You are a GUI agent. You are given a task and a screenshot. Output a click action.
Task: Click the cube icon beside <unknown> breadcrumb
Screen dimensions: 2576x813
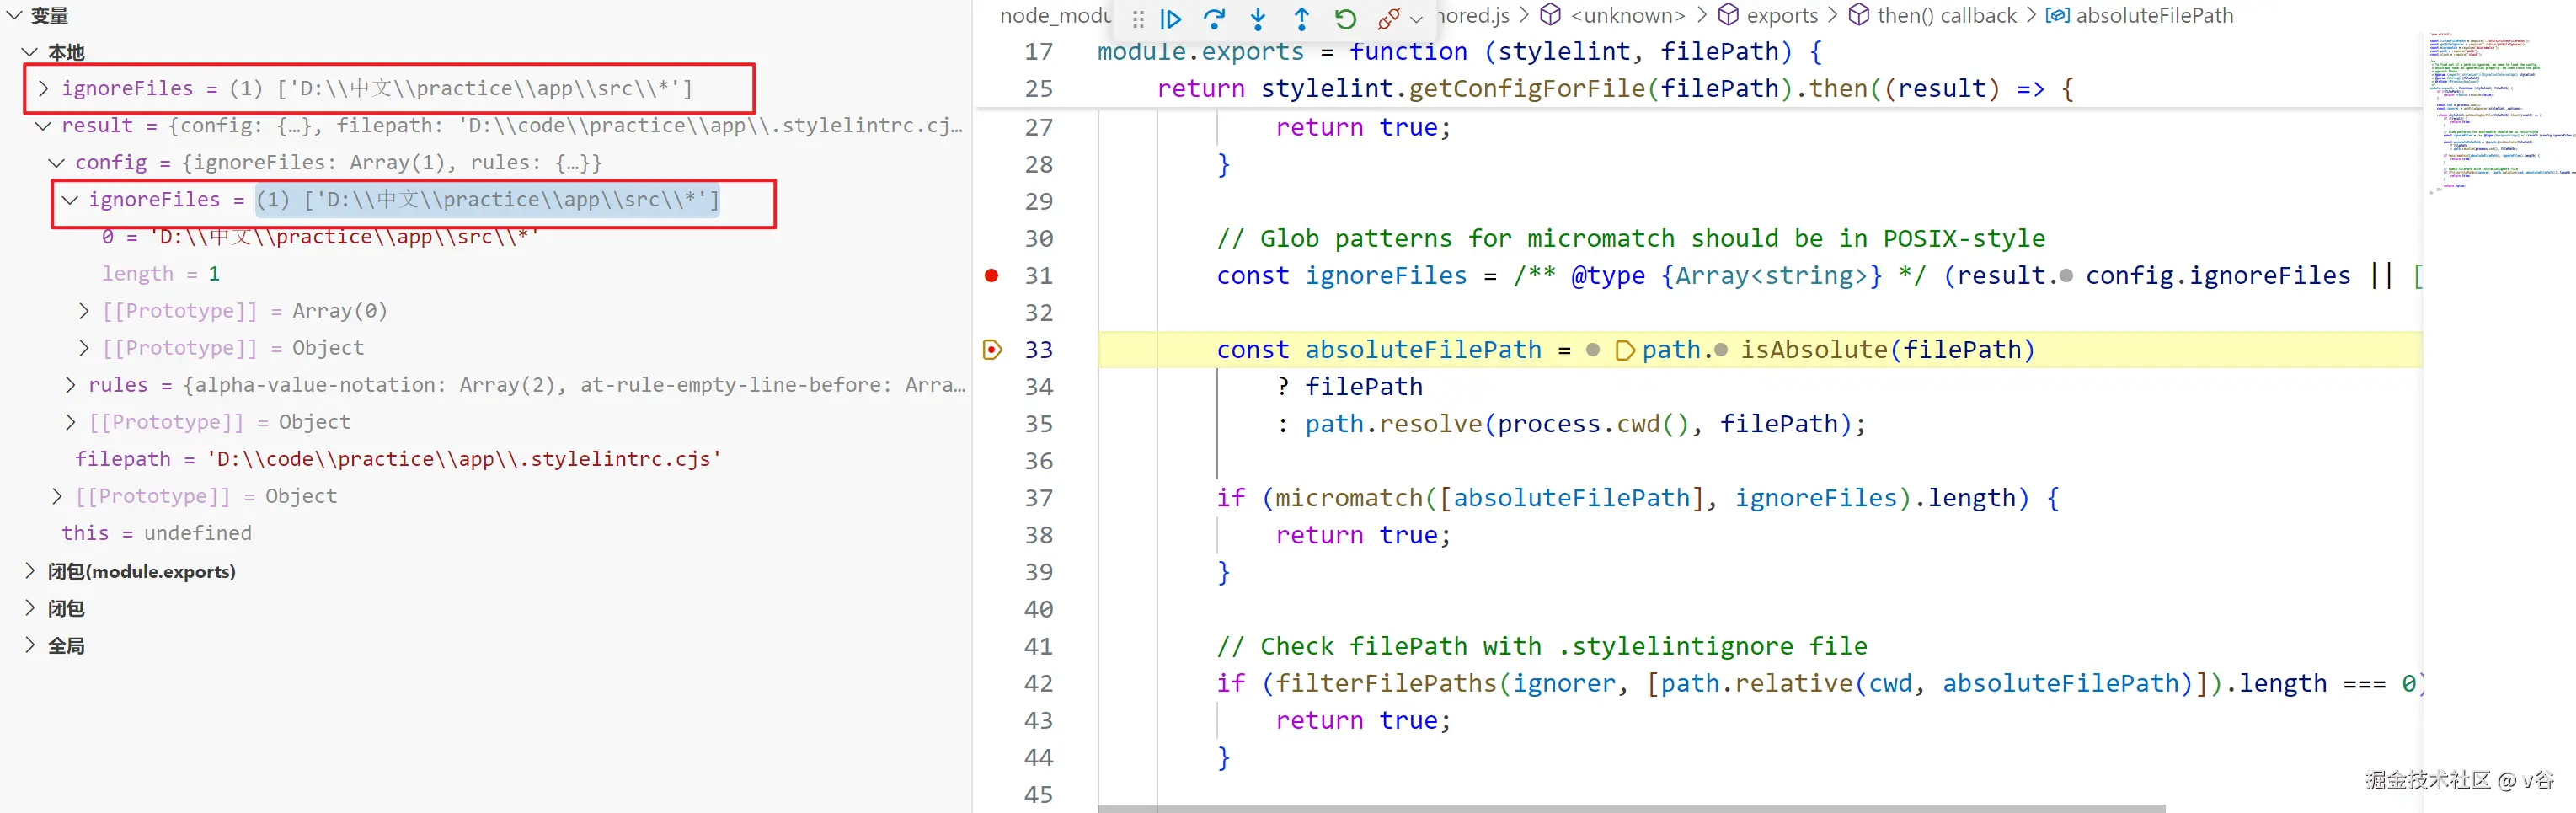[1550, 15]
